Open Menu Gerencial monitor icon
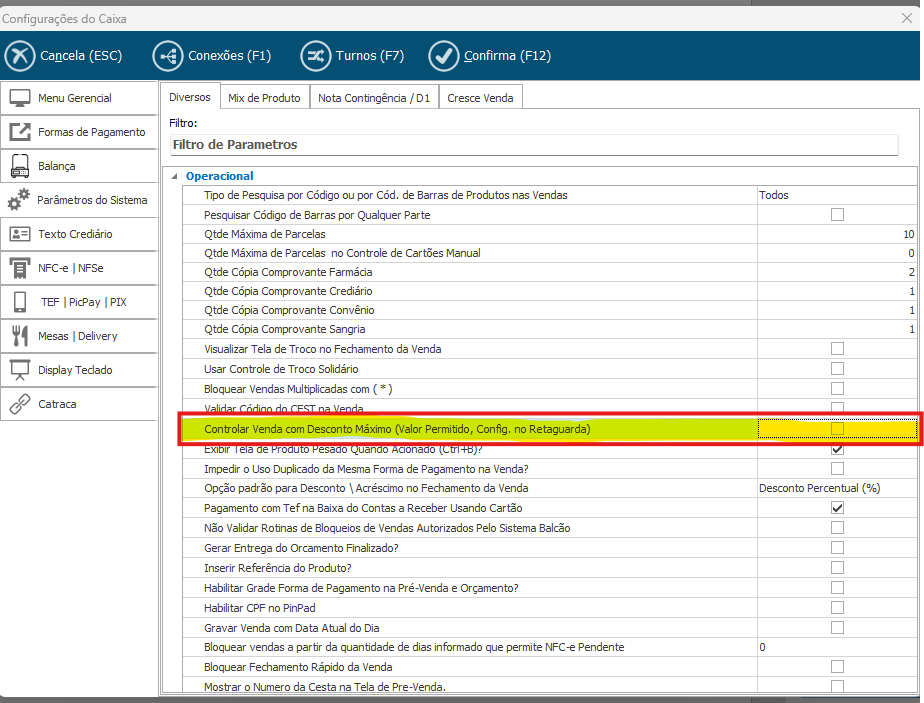Image resolution: width=924 pixels, height=703 pixels. point(20,98)
